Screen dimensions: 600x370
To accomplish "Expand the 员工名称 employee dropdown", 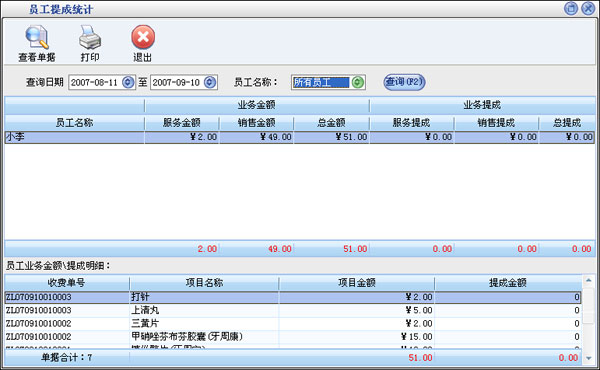I will (358, 82).
